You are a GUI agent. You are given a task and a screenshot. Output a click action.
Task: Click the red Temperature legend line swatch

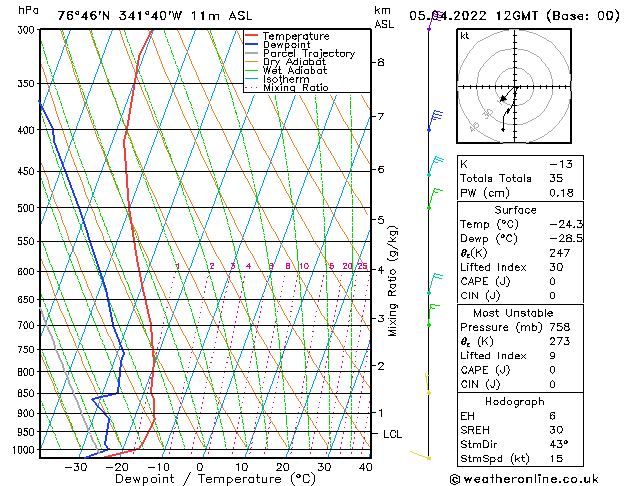[252, 36]
